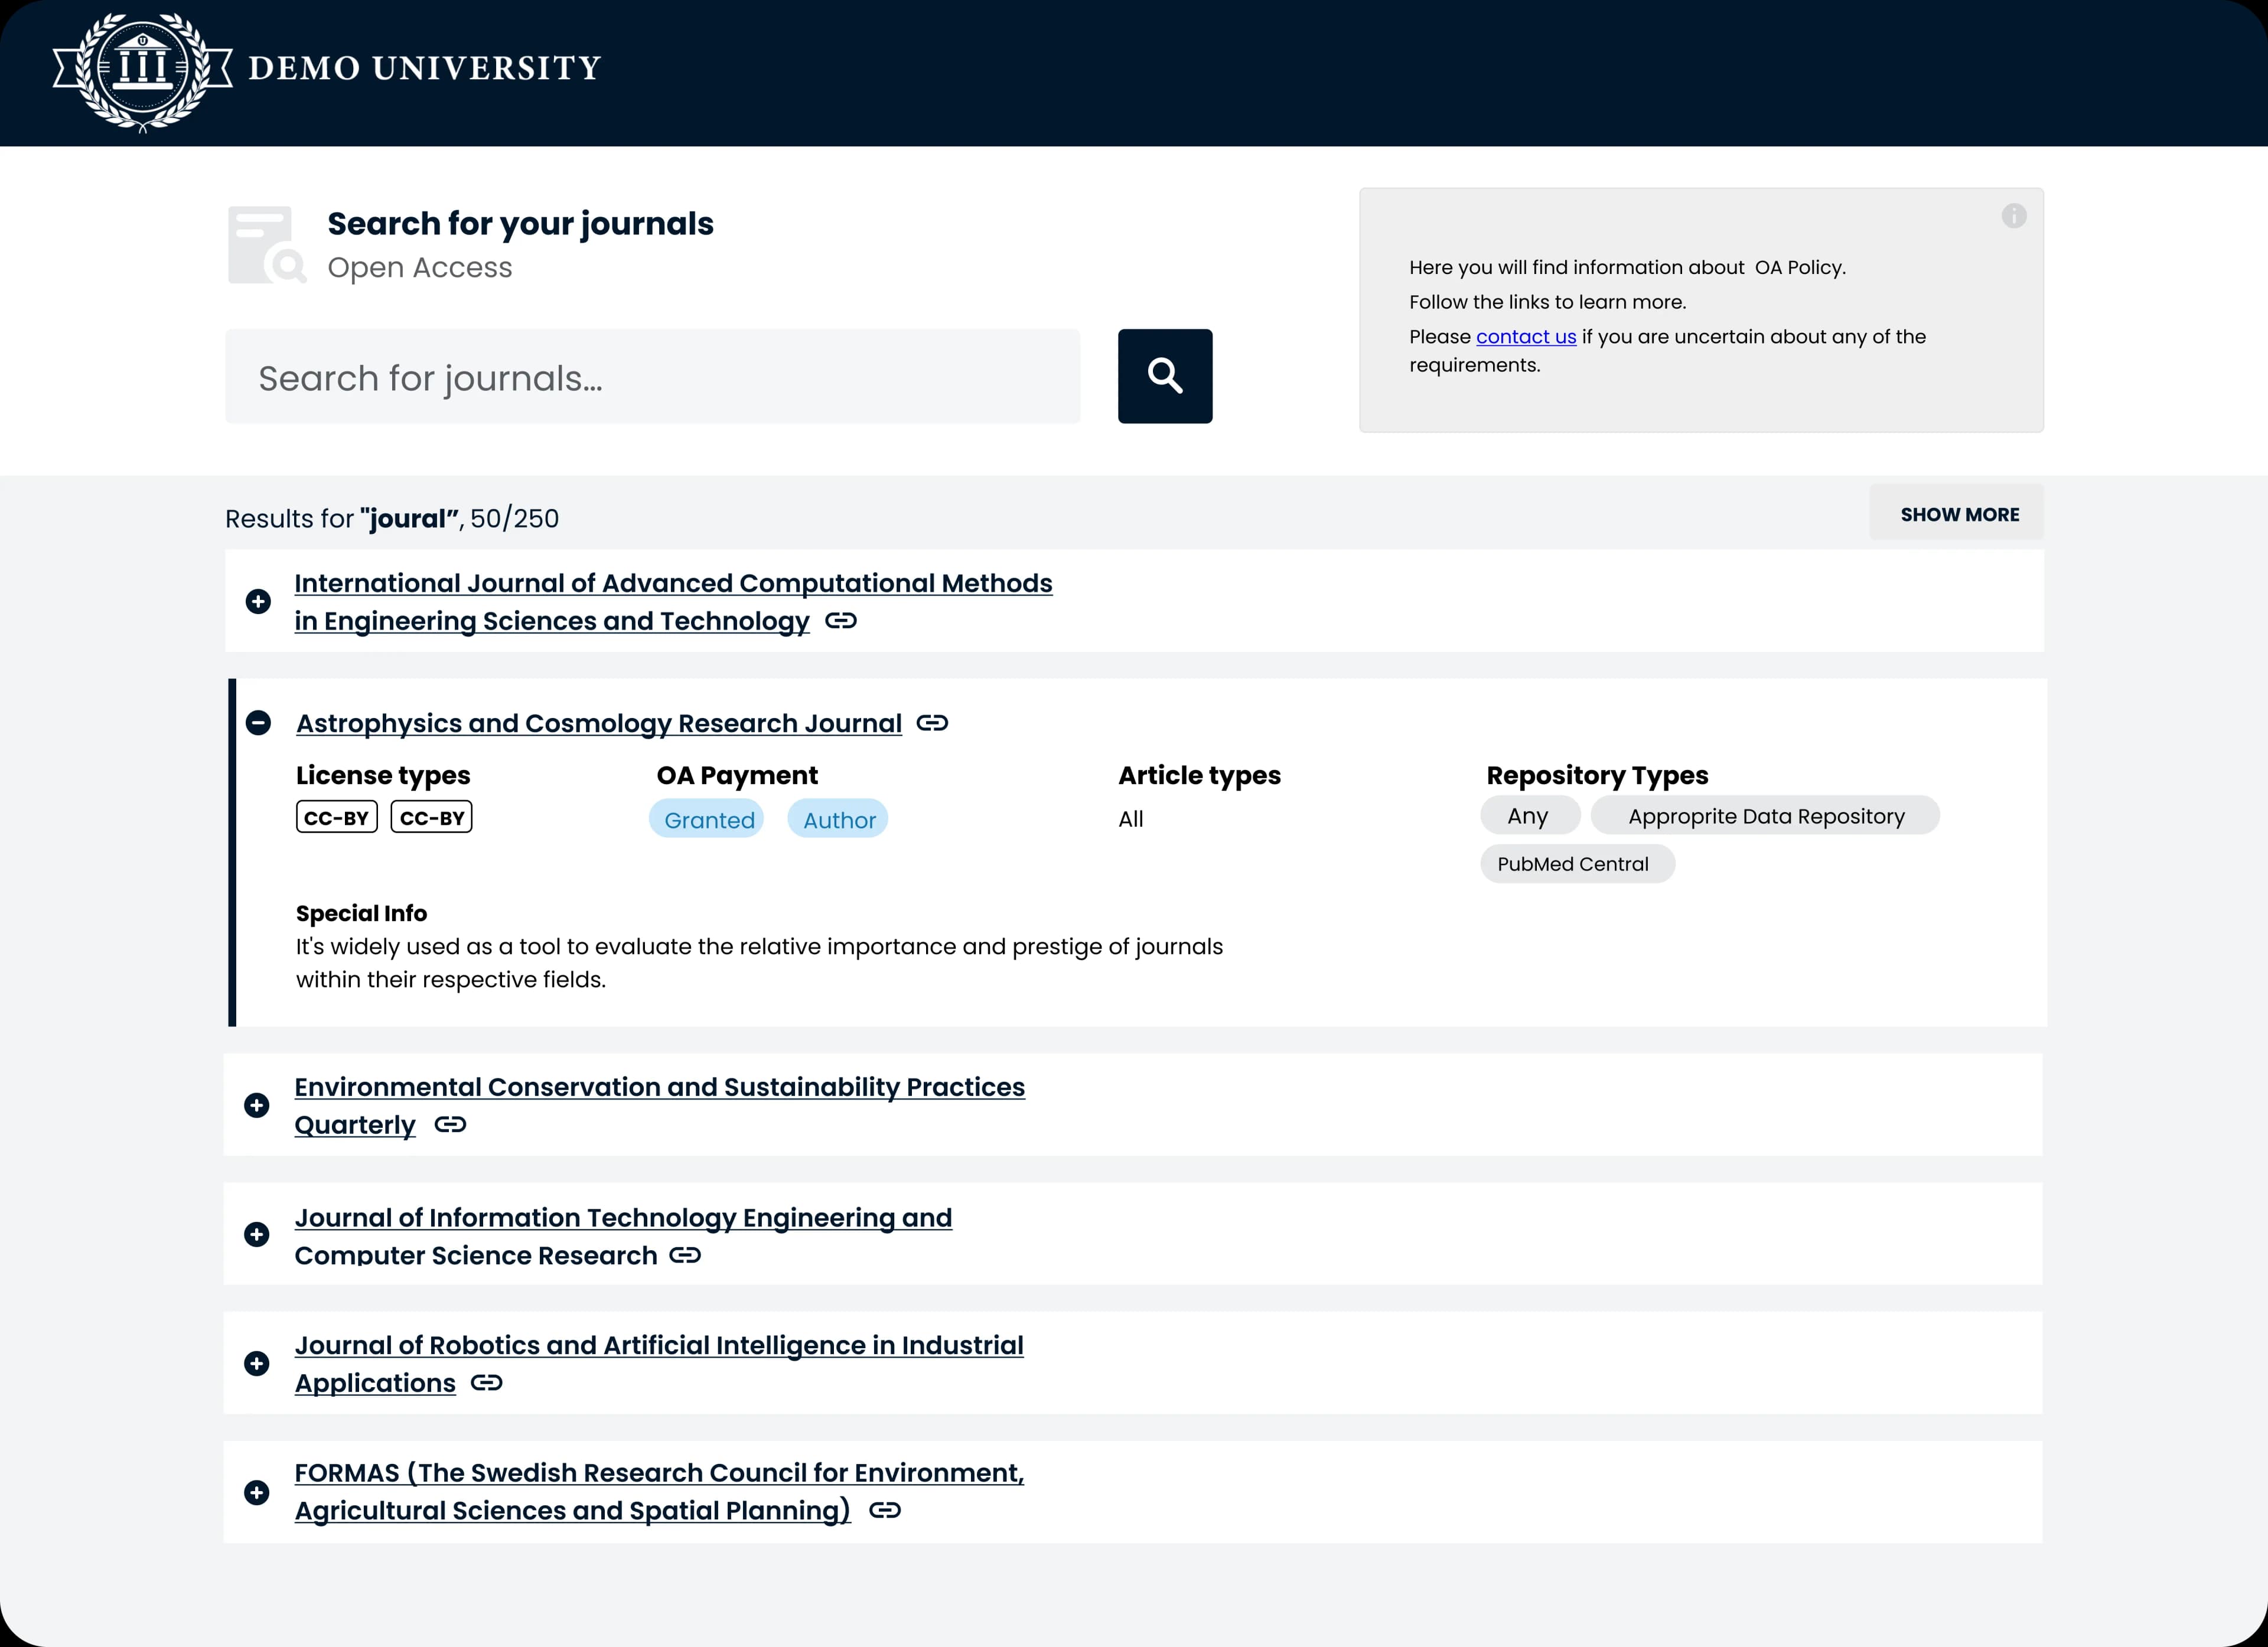Click the magnifier search button
Viewport: 2268px width, 1647px height.
coord(1165,376)
